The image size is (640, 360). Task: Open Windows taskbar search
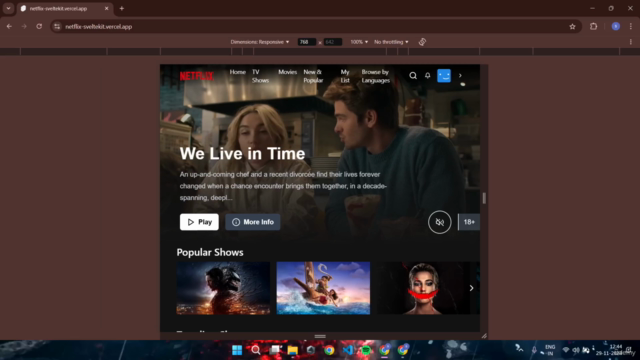[x=256, y=350]
